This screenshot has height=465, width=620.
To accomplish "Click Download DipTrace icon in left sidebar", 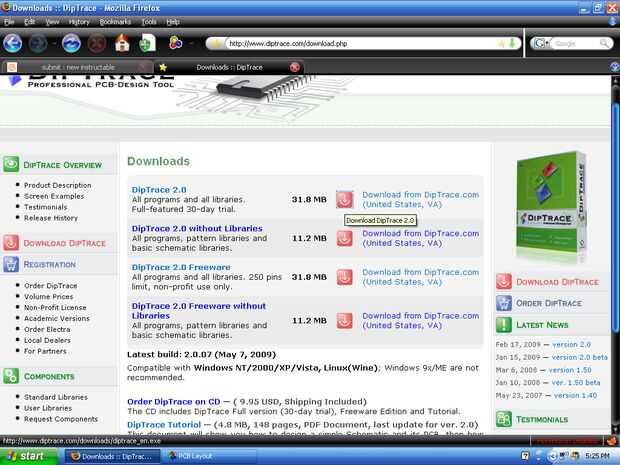I will point(11,242).
